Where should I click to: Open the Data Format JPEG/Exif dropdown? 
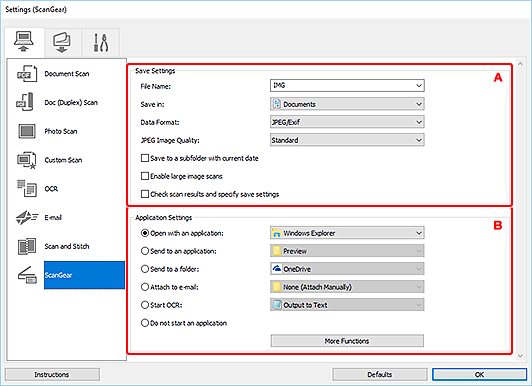(x=347, y=122)
